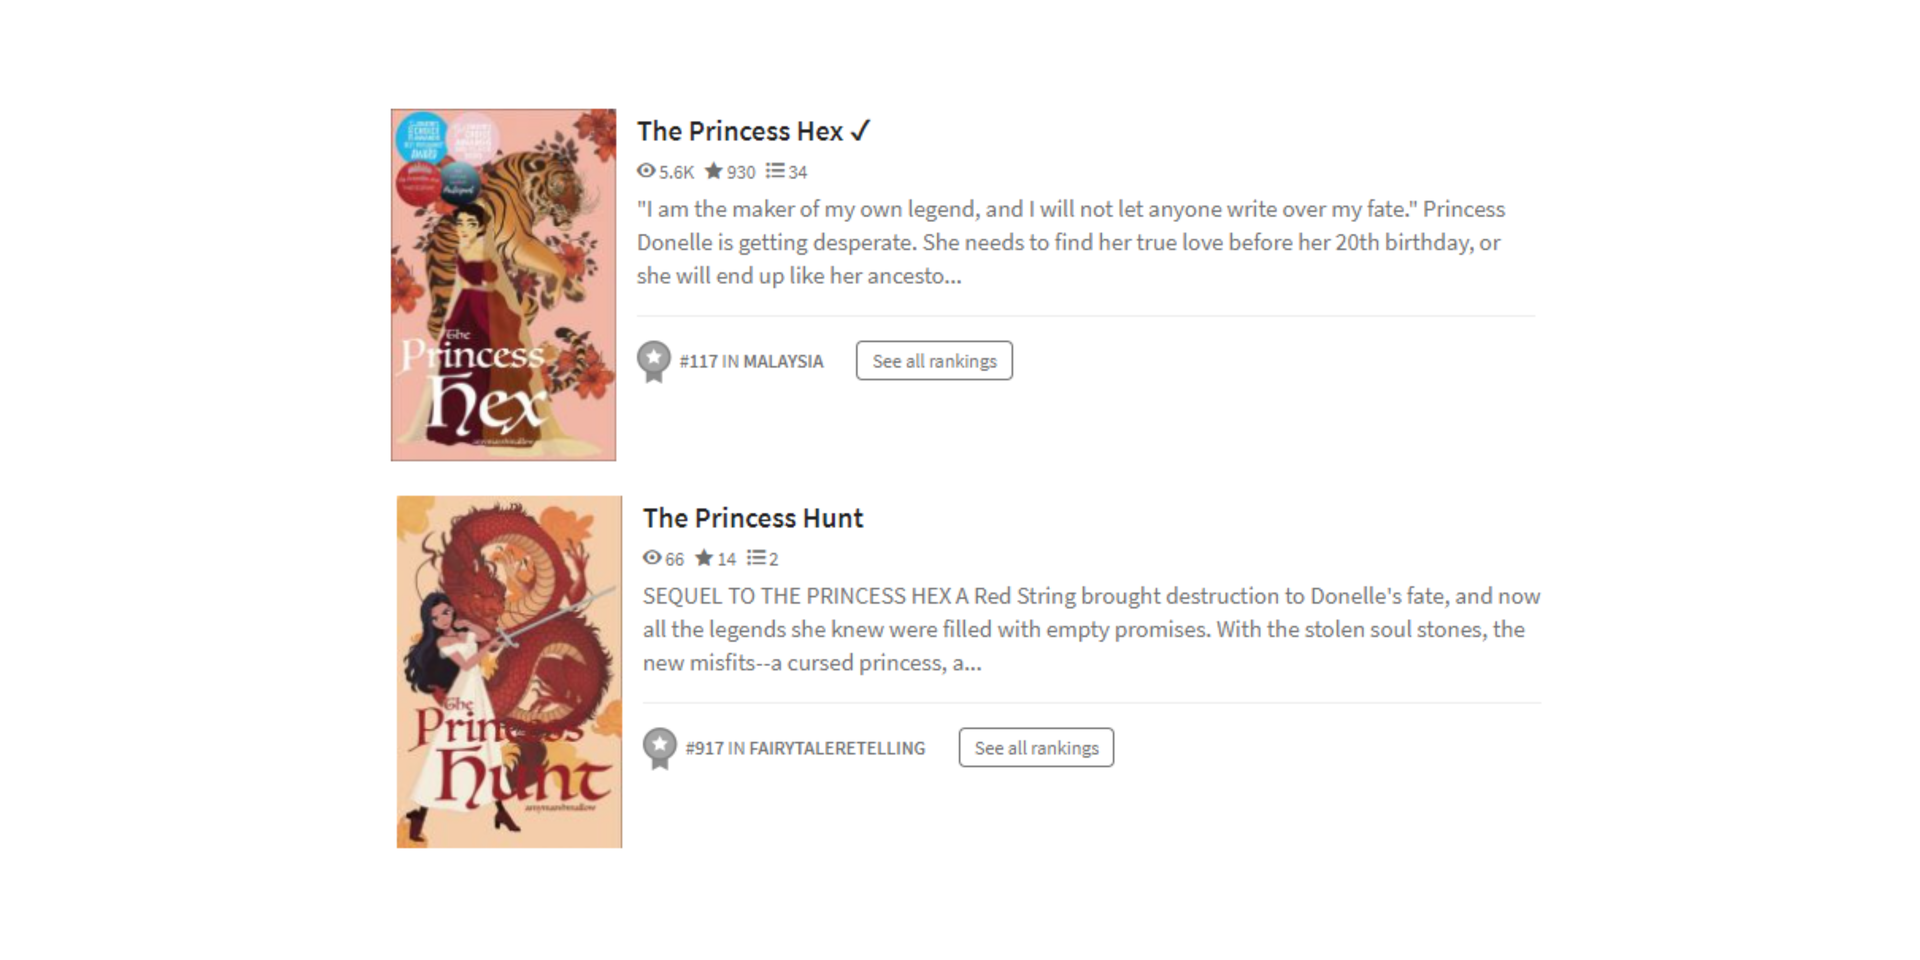Open The Princess Hex story title

[740, 131]
